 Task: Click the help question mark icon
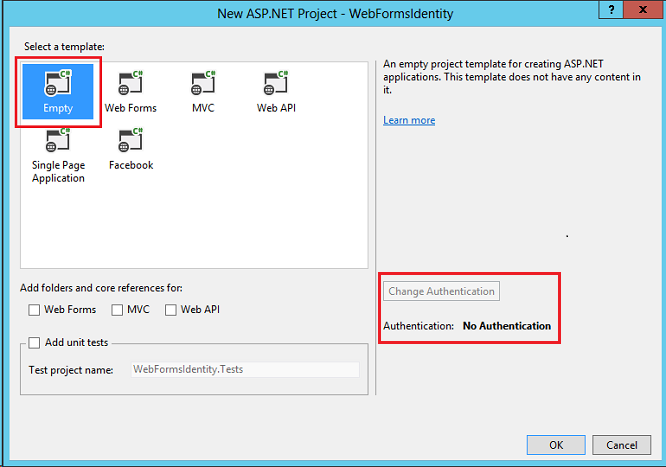pos(611,10)
